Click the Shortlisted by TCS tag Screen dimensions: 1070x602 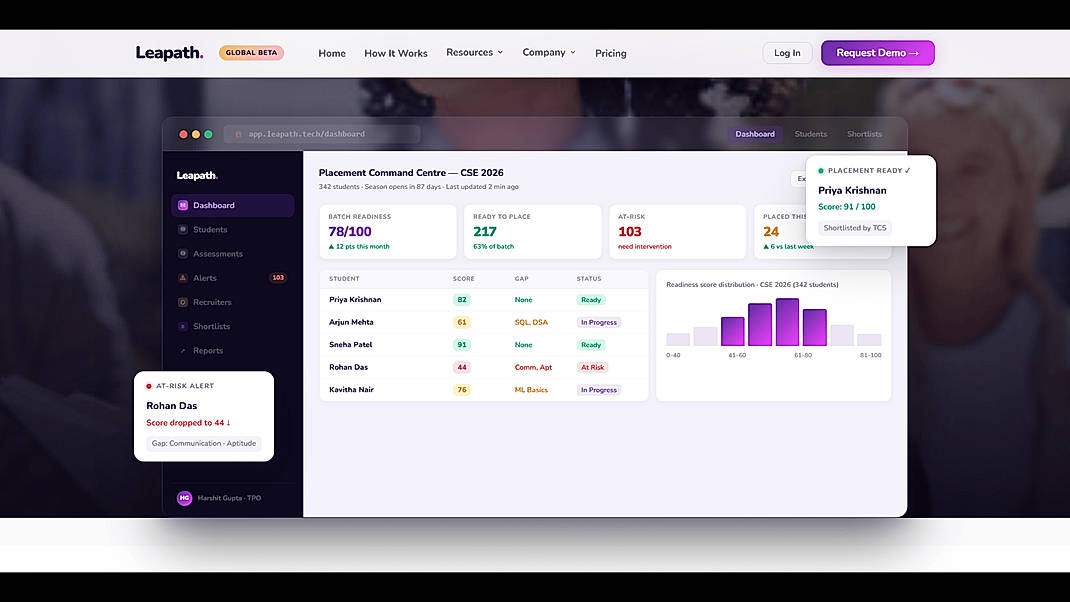tap(854, 228)
